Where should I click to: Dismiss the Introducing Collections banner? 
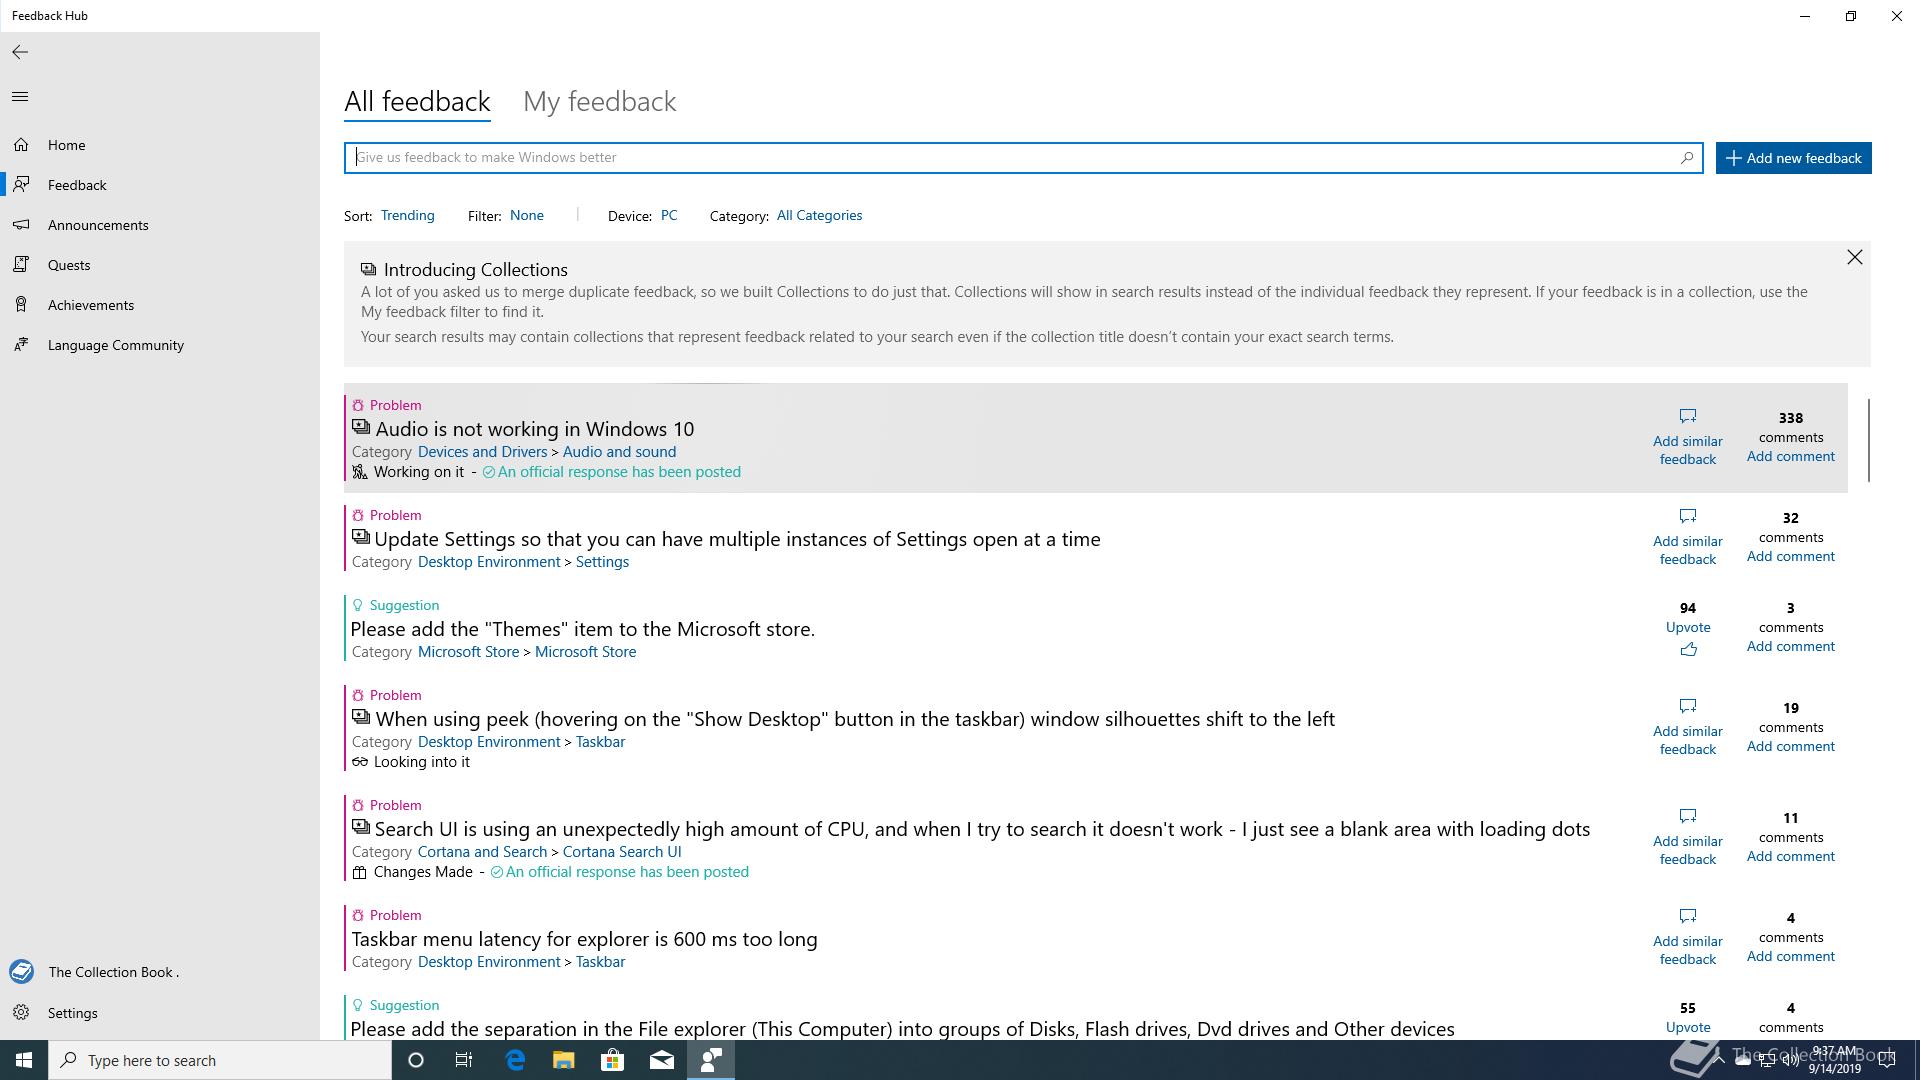(1855, 257)
